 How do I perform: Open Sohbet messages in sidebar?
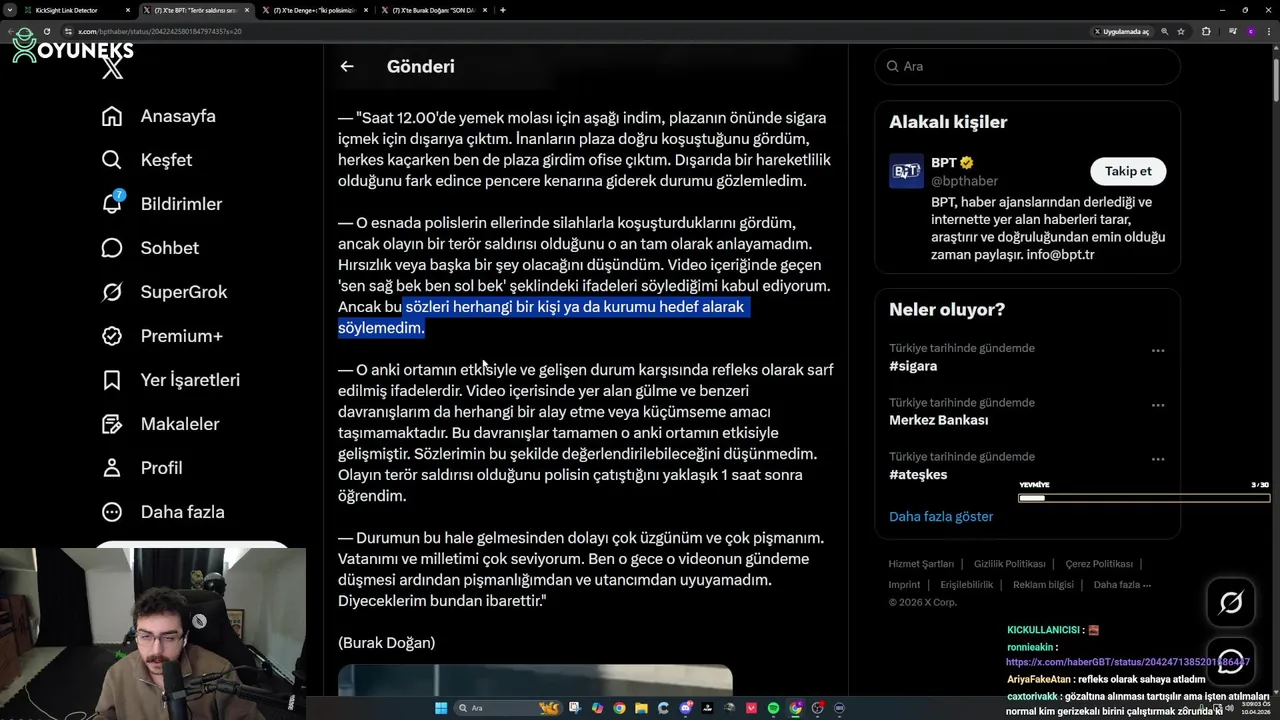coord(150,248)
